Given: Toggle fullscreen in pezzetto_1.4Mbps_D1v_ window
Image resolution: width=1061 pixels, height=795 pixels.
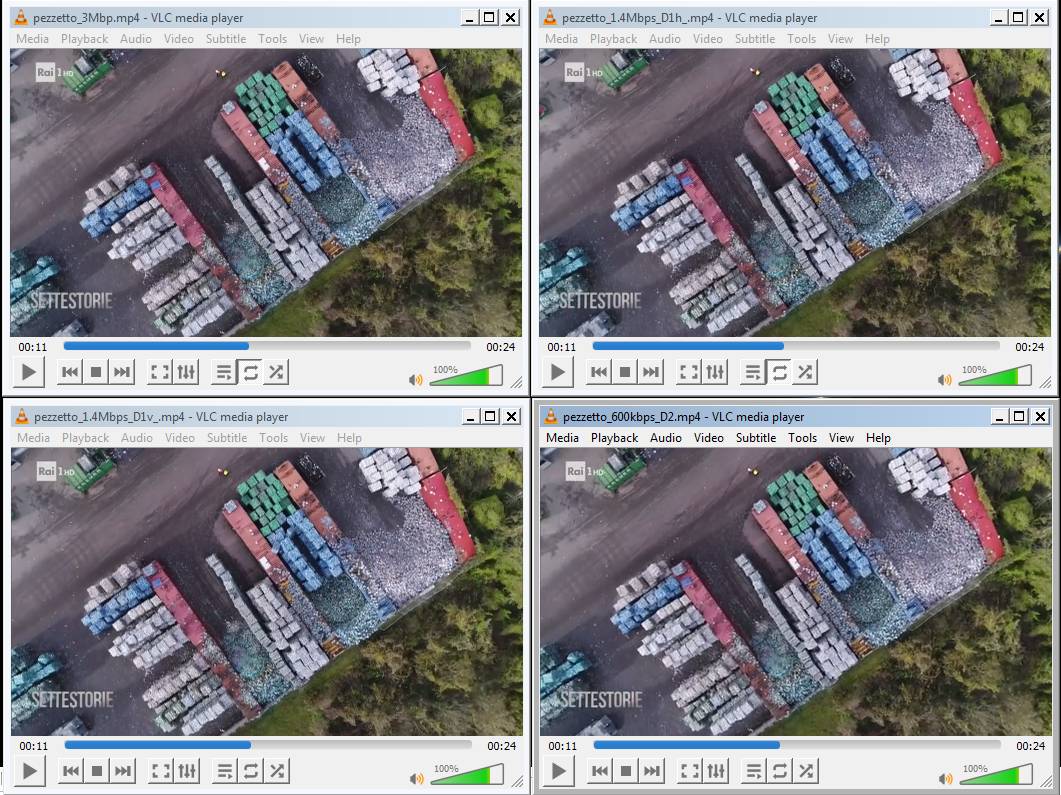Looking at the screenshot, I should pos(161,771).
